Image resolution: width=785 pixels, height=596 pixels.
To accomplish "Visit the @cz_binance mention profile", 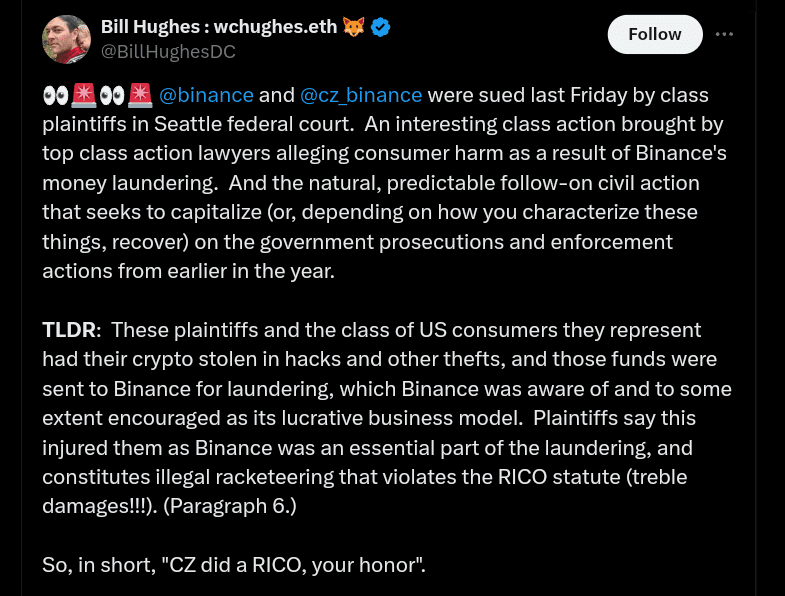I will click(x=361, y=95).
